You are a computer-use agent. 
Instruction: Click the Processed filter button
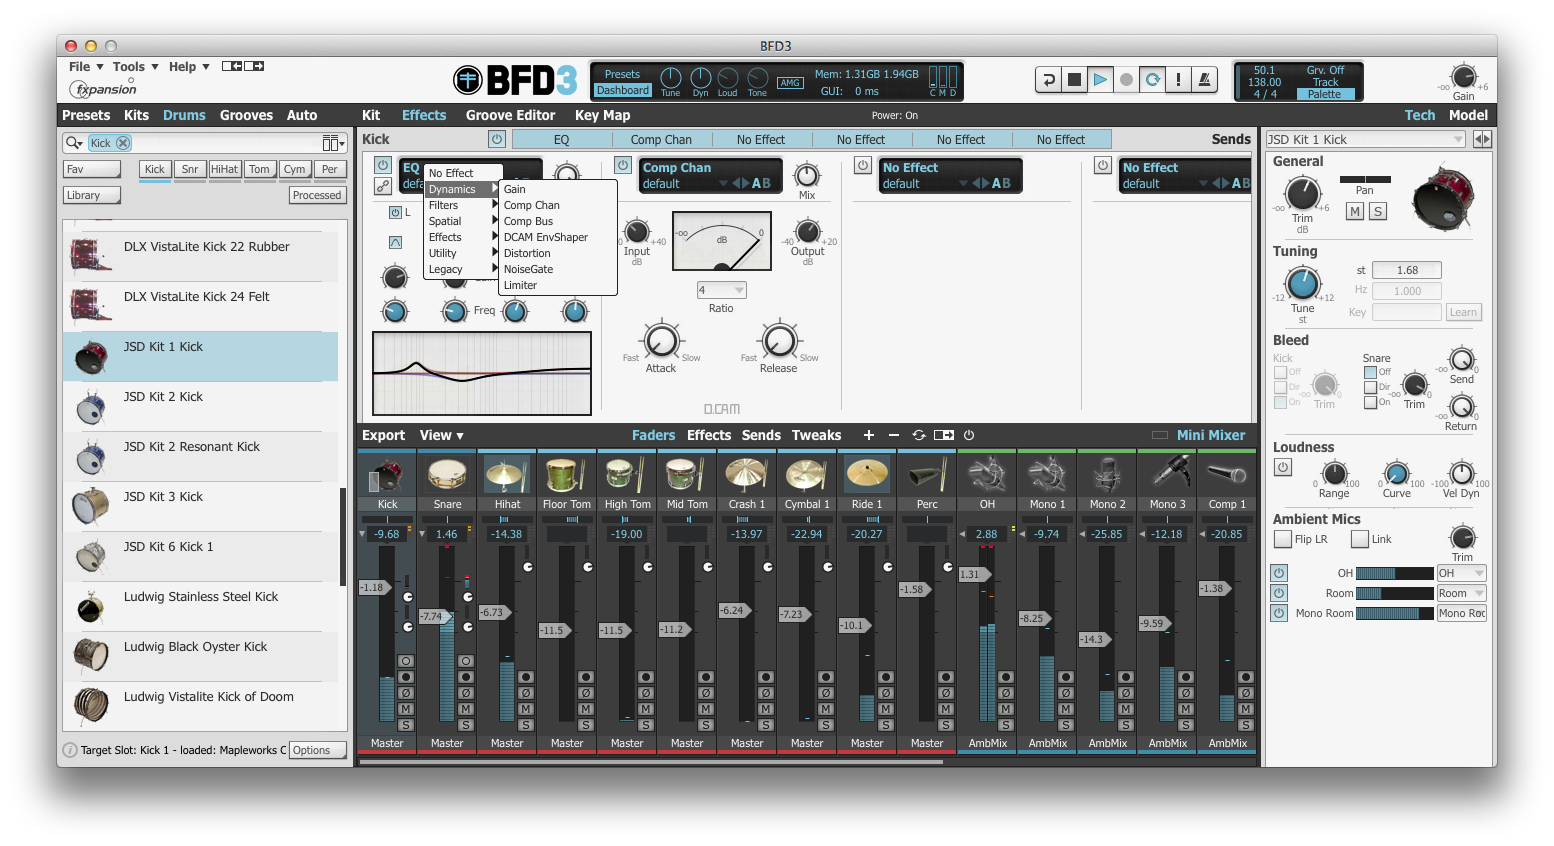pyautogui.click(x=317, y=195)
